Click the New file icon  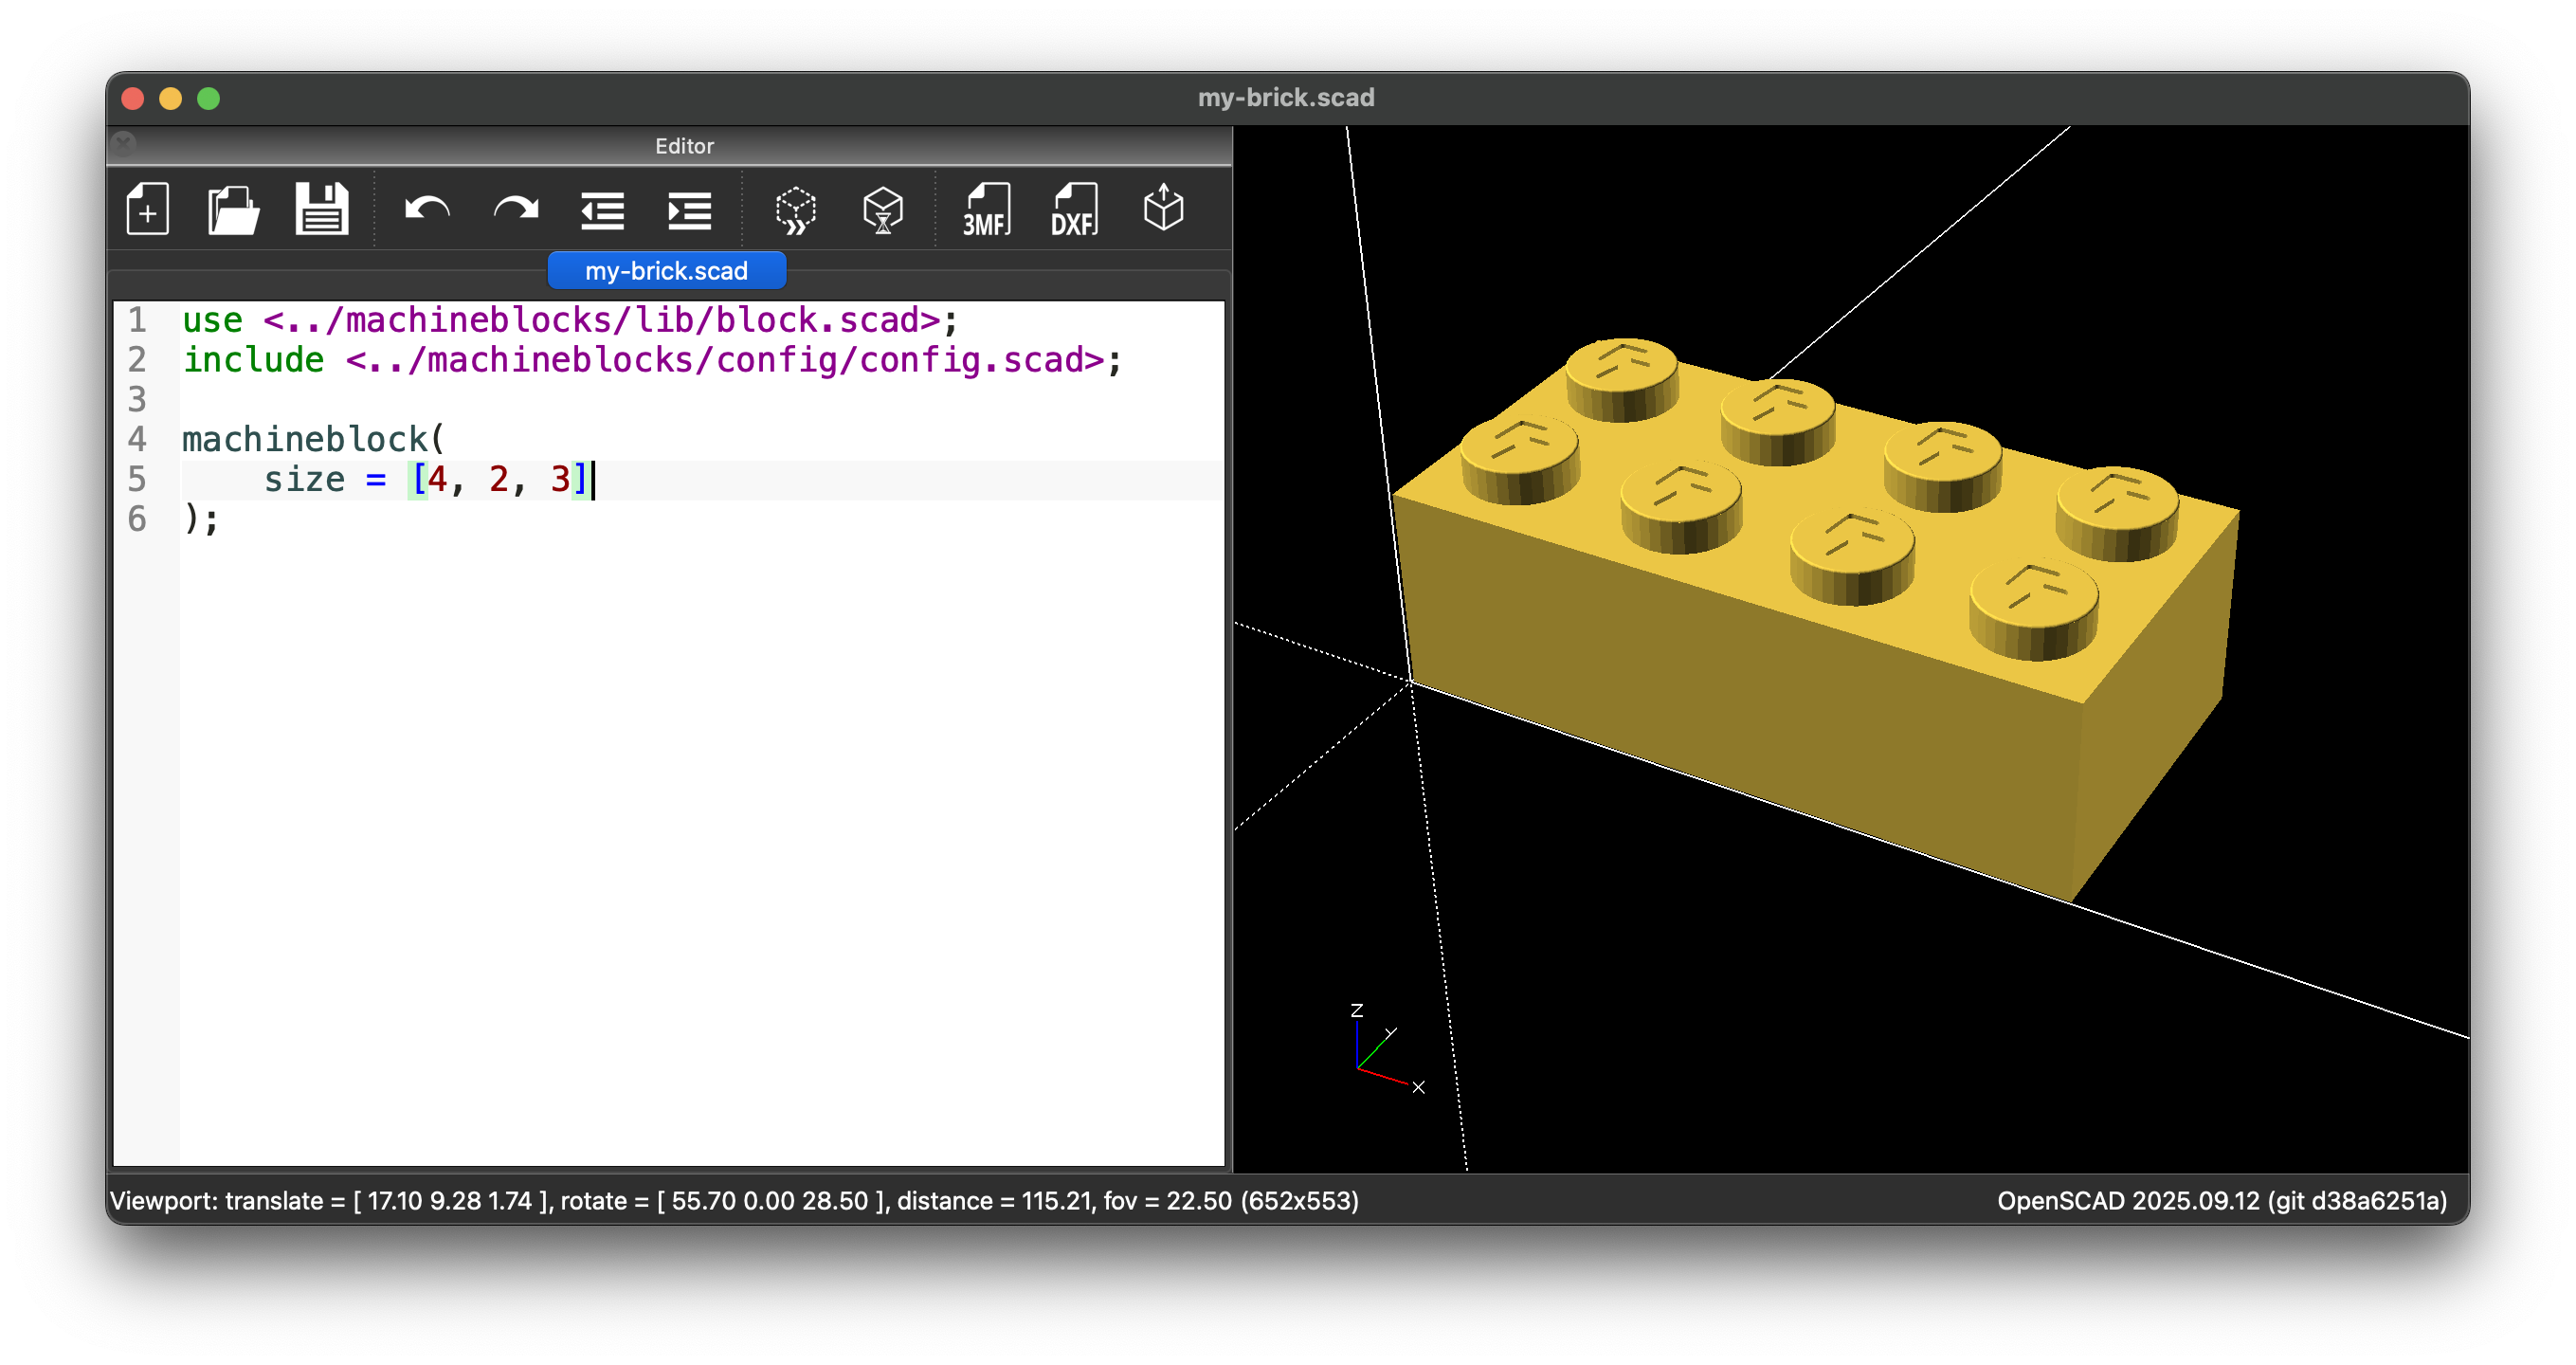(148, 210)
